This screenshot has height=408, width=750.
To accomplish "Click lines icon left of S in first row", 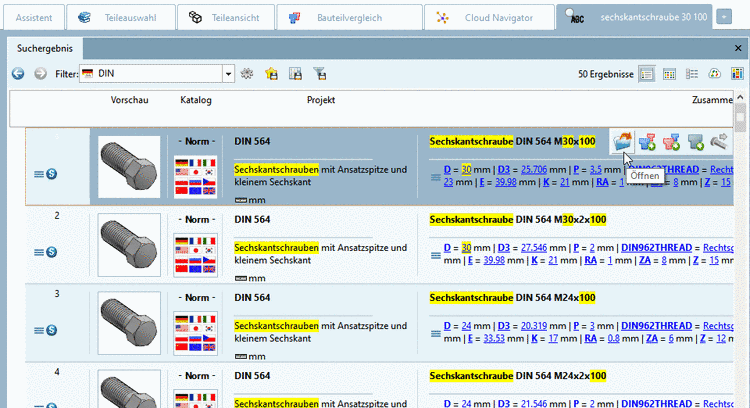I will (39, 174).
